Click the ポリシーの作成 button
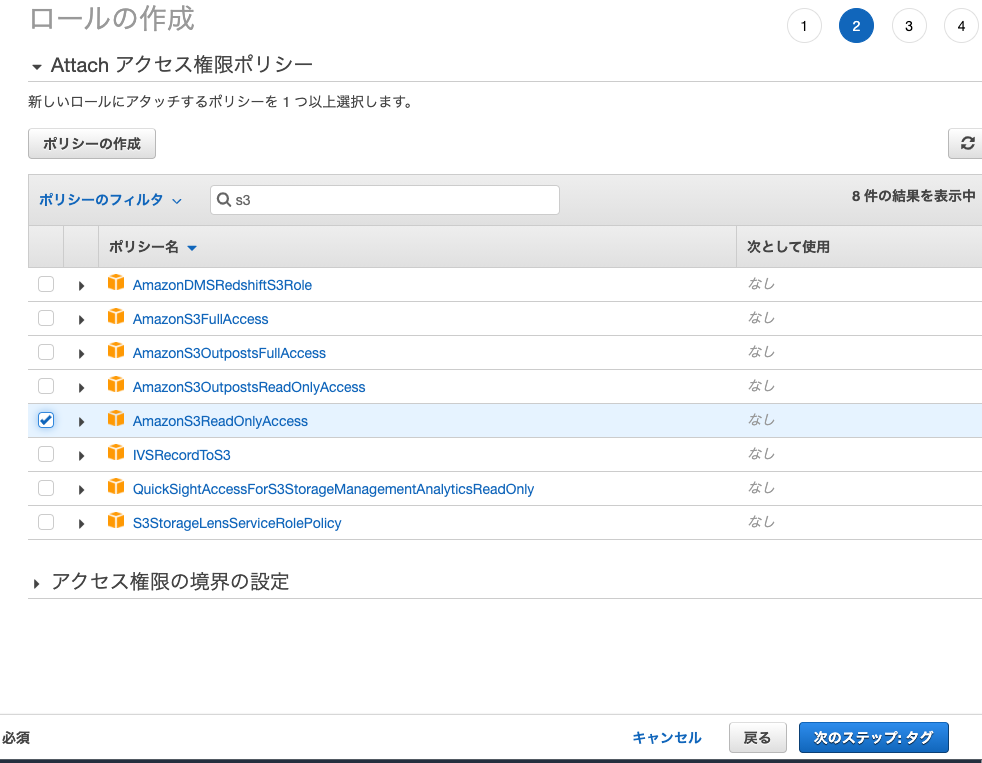This screenshot has height=763, width=982. click(x=92, y=143)
